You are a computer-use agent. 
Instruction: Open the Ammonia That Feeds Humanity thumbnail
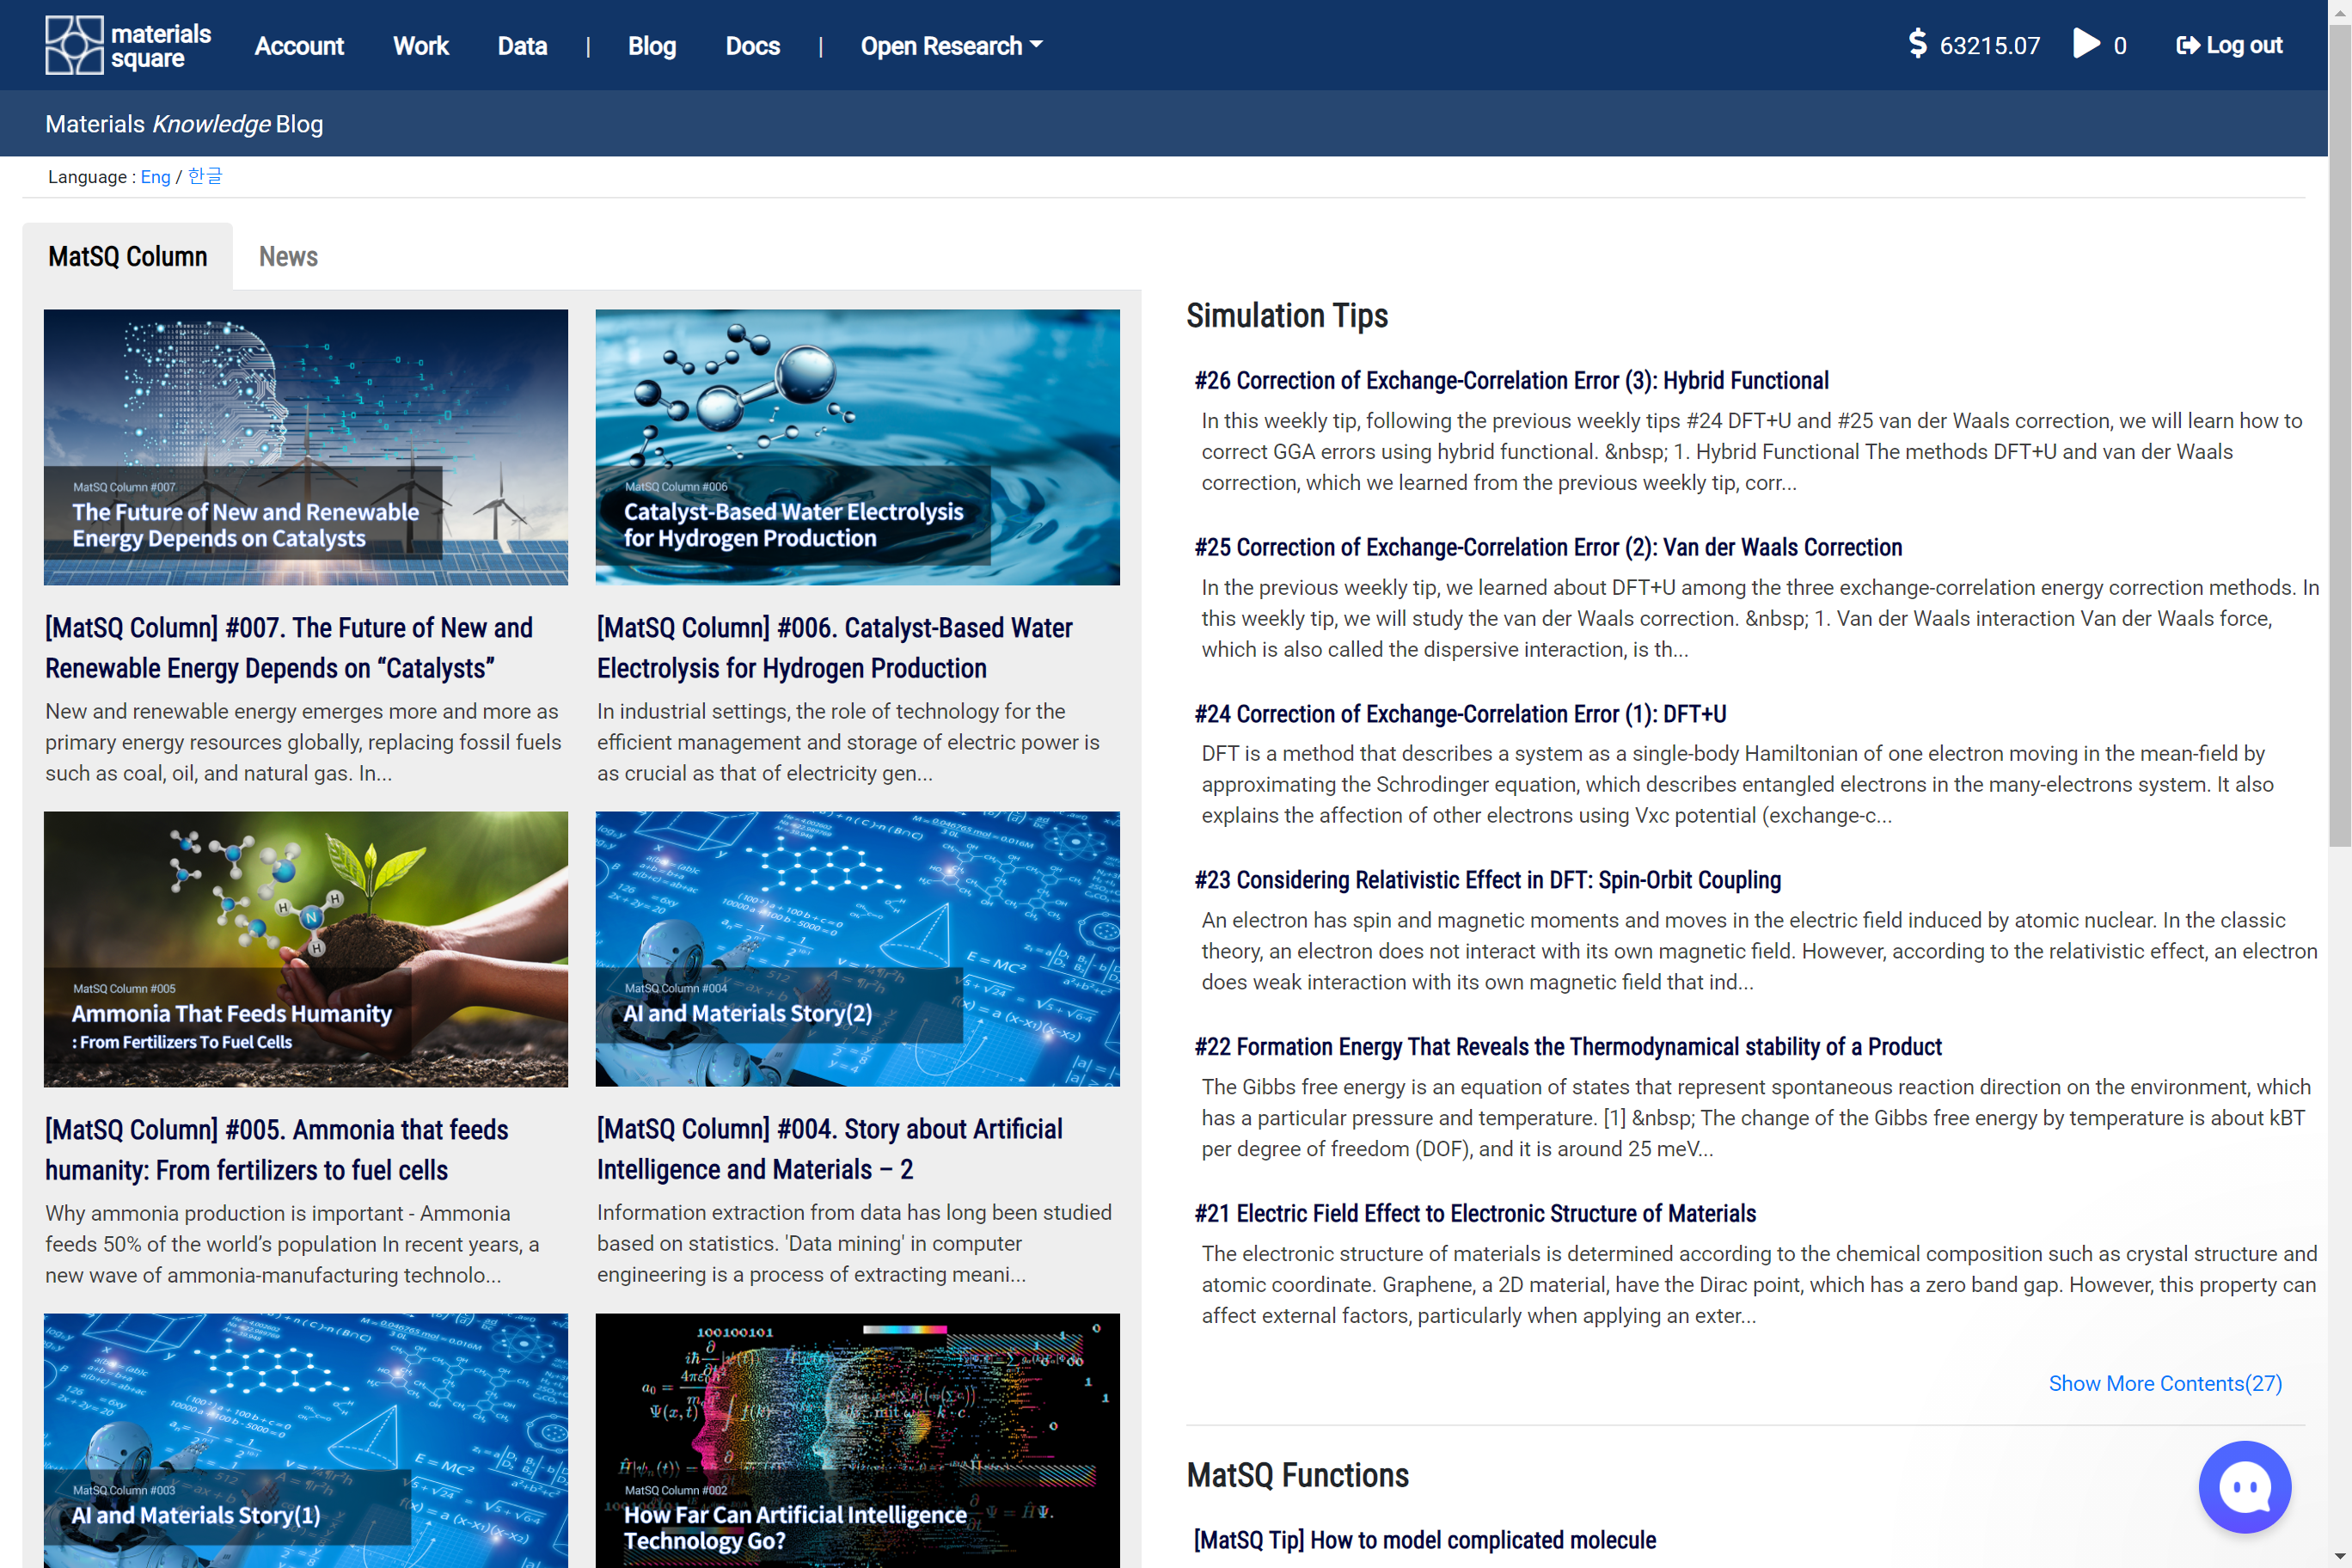(305, 949)
